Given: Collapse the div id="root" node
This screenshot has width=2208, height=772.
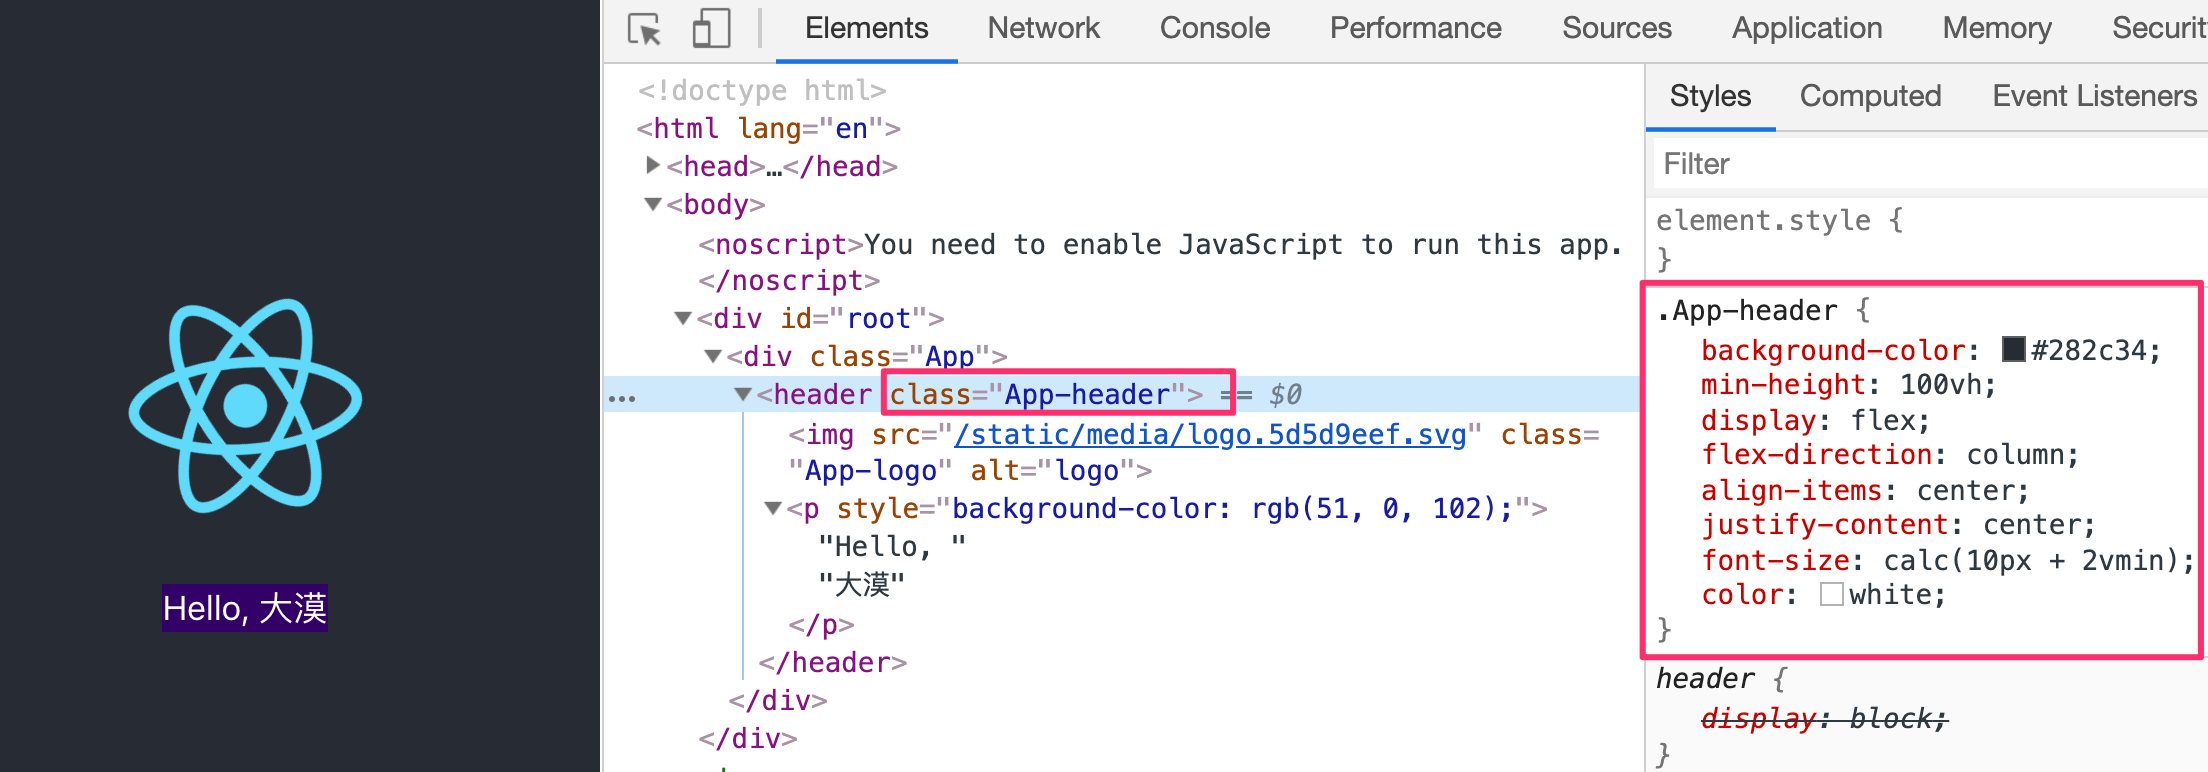Looking at the screenshot, I should point(683,318).
